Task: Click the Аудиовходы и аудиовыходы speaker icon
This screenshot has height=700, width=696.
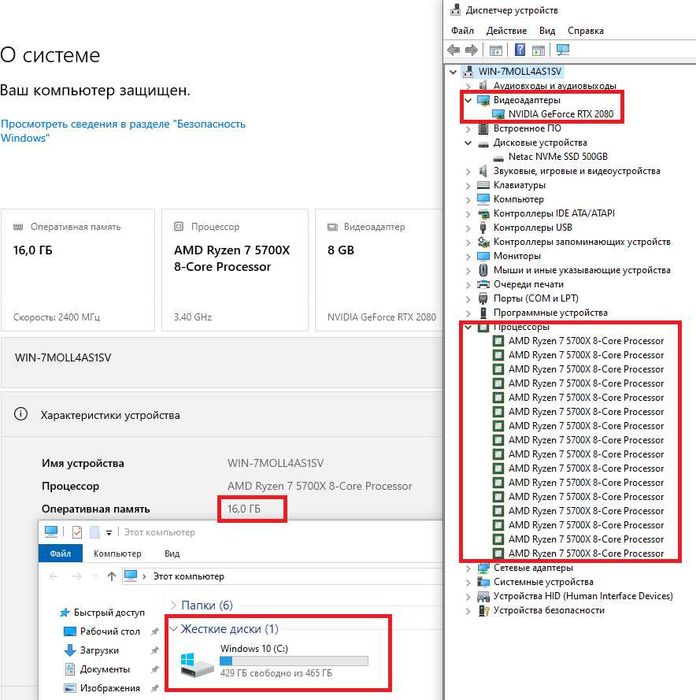Action: coord(483,85)
